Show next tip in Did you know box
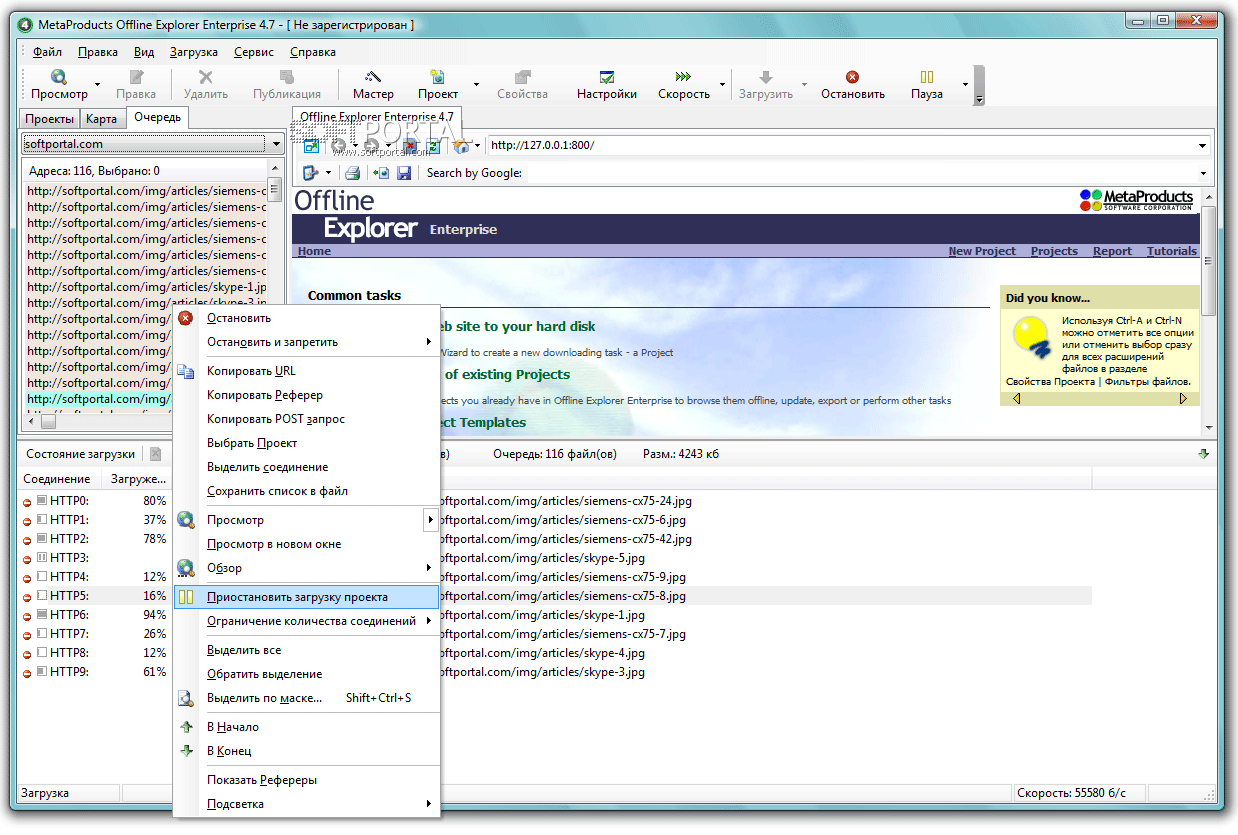The image size is (1238, 835). point(1184,398)
